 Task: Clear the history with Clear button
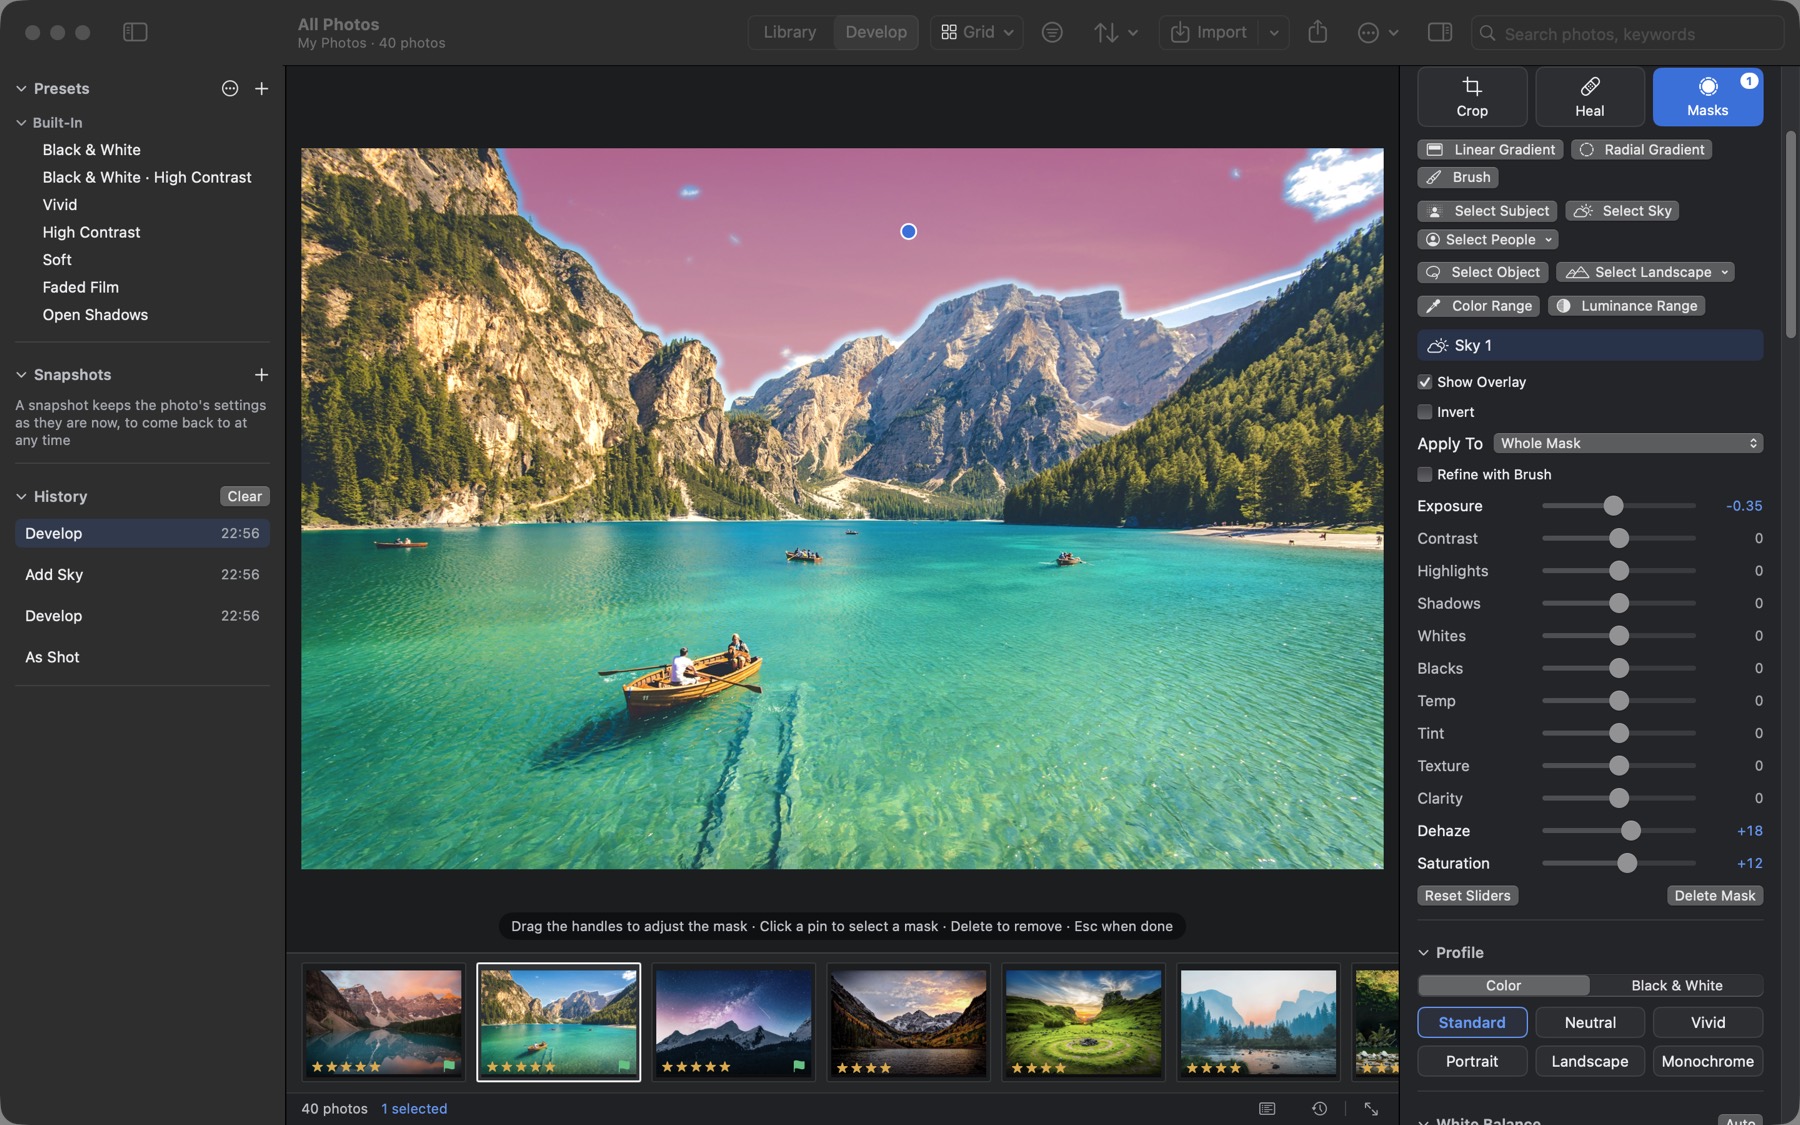(244, 496)
